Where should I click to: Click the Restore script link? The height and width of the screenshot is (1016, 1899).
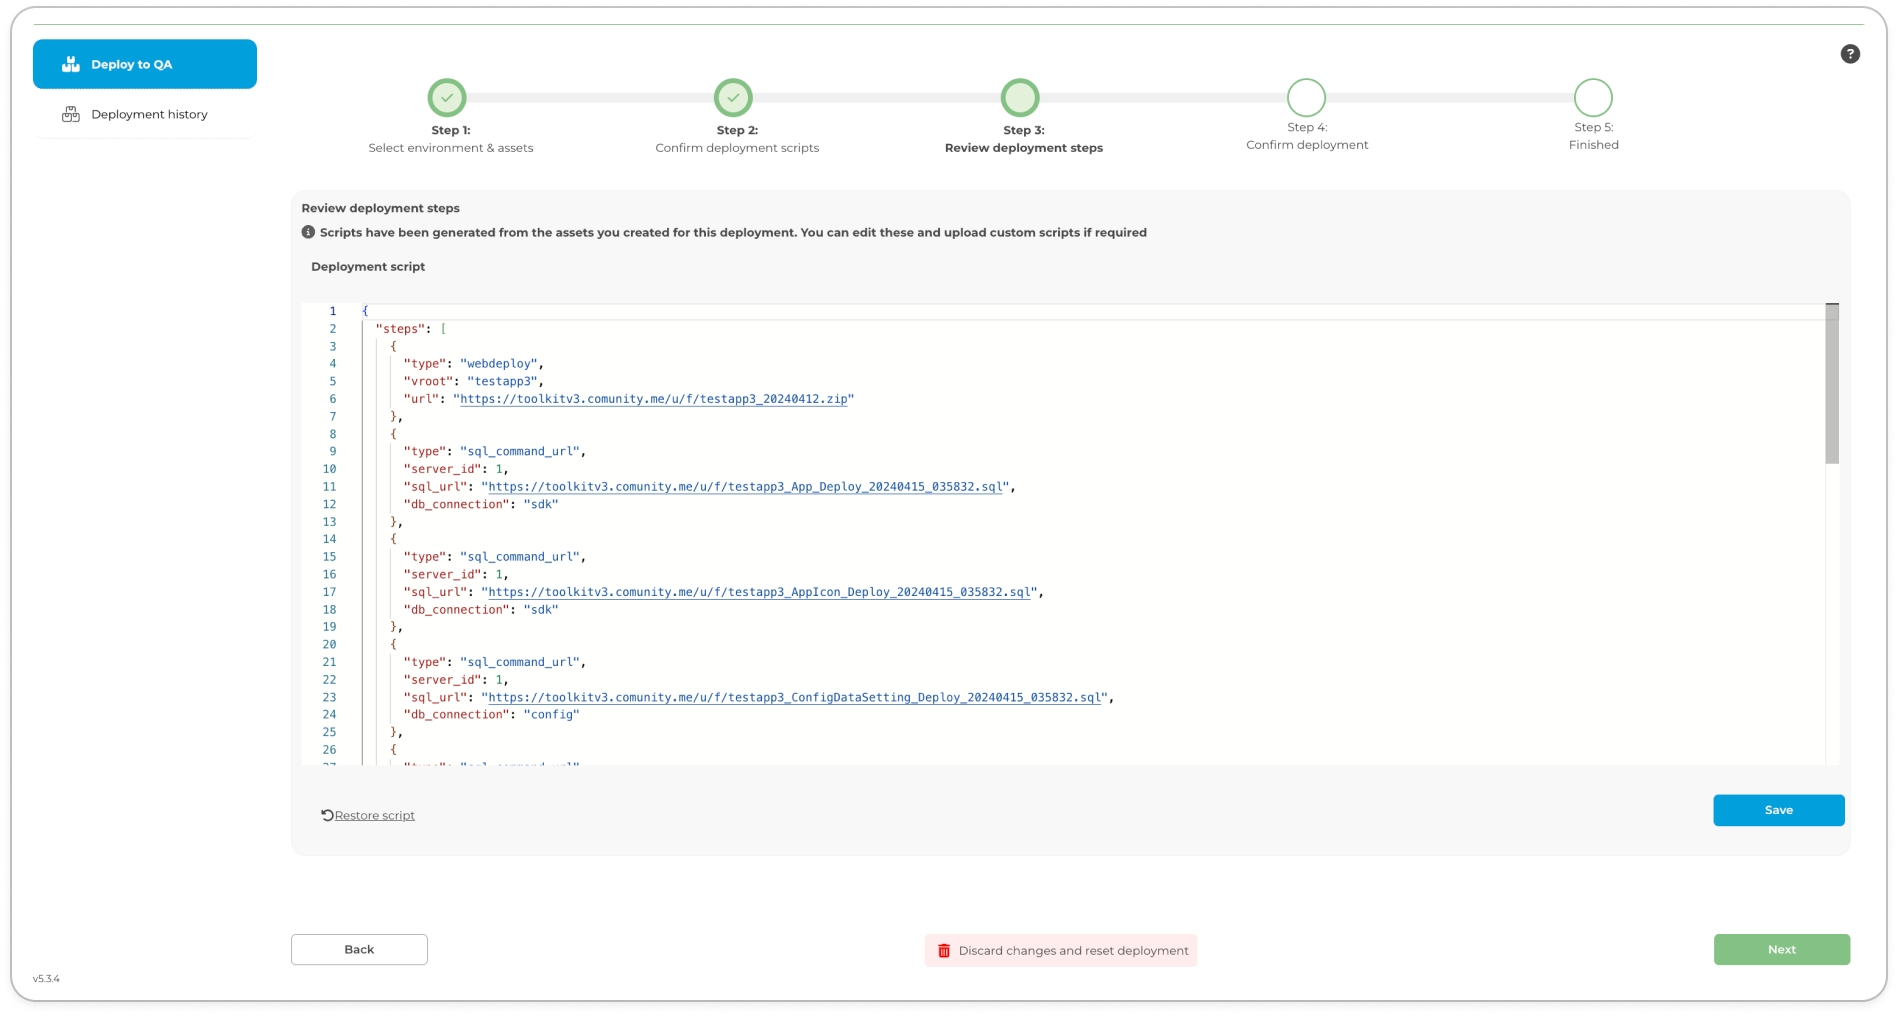point(374,816)
